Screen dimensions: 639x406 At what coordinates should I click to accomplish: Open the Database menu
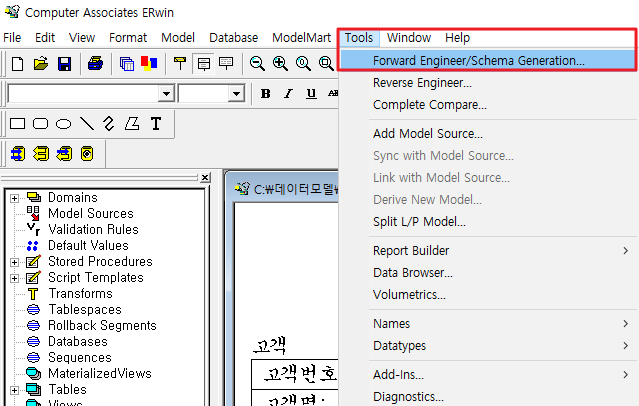pyautogui.click(x=234, y=38)
